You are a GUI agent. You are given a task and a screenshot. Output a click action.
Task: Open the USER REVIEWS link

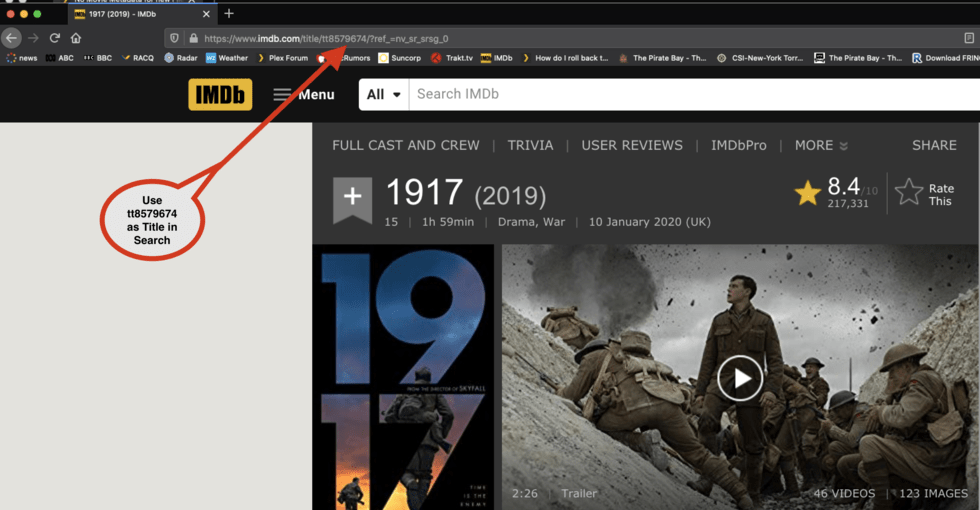[632, 145]
